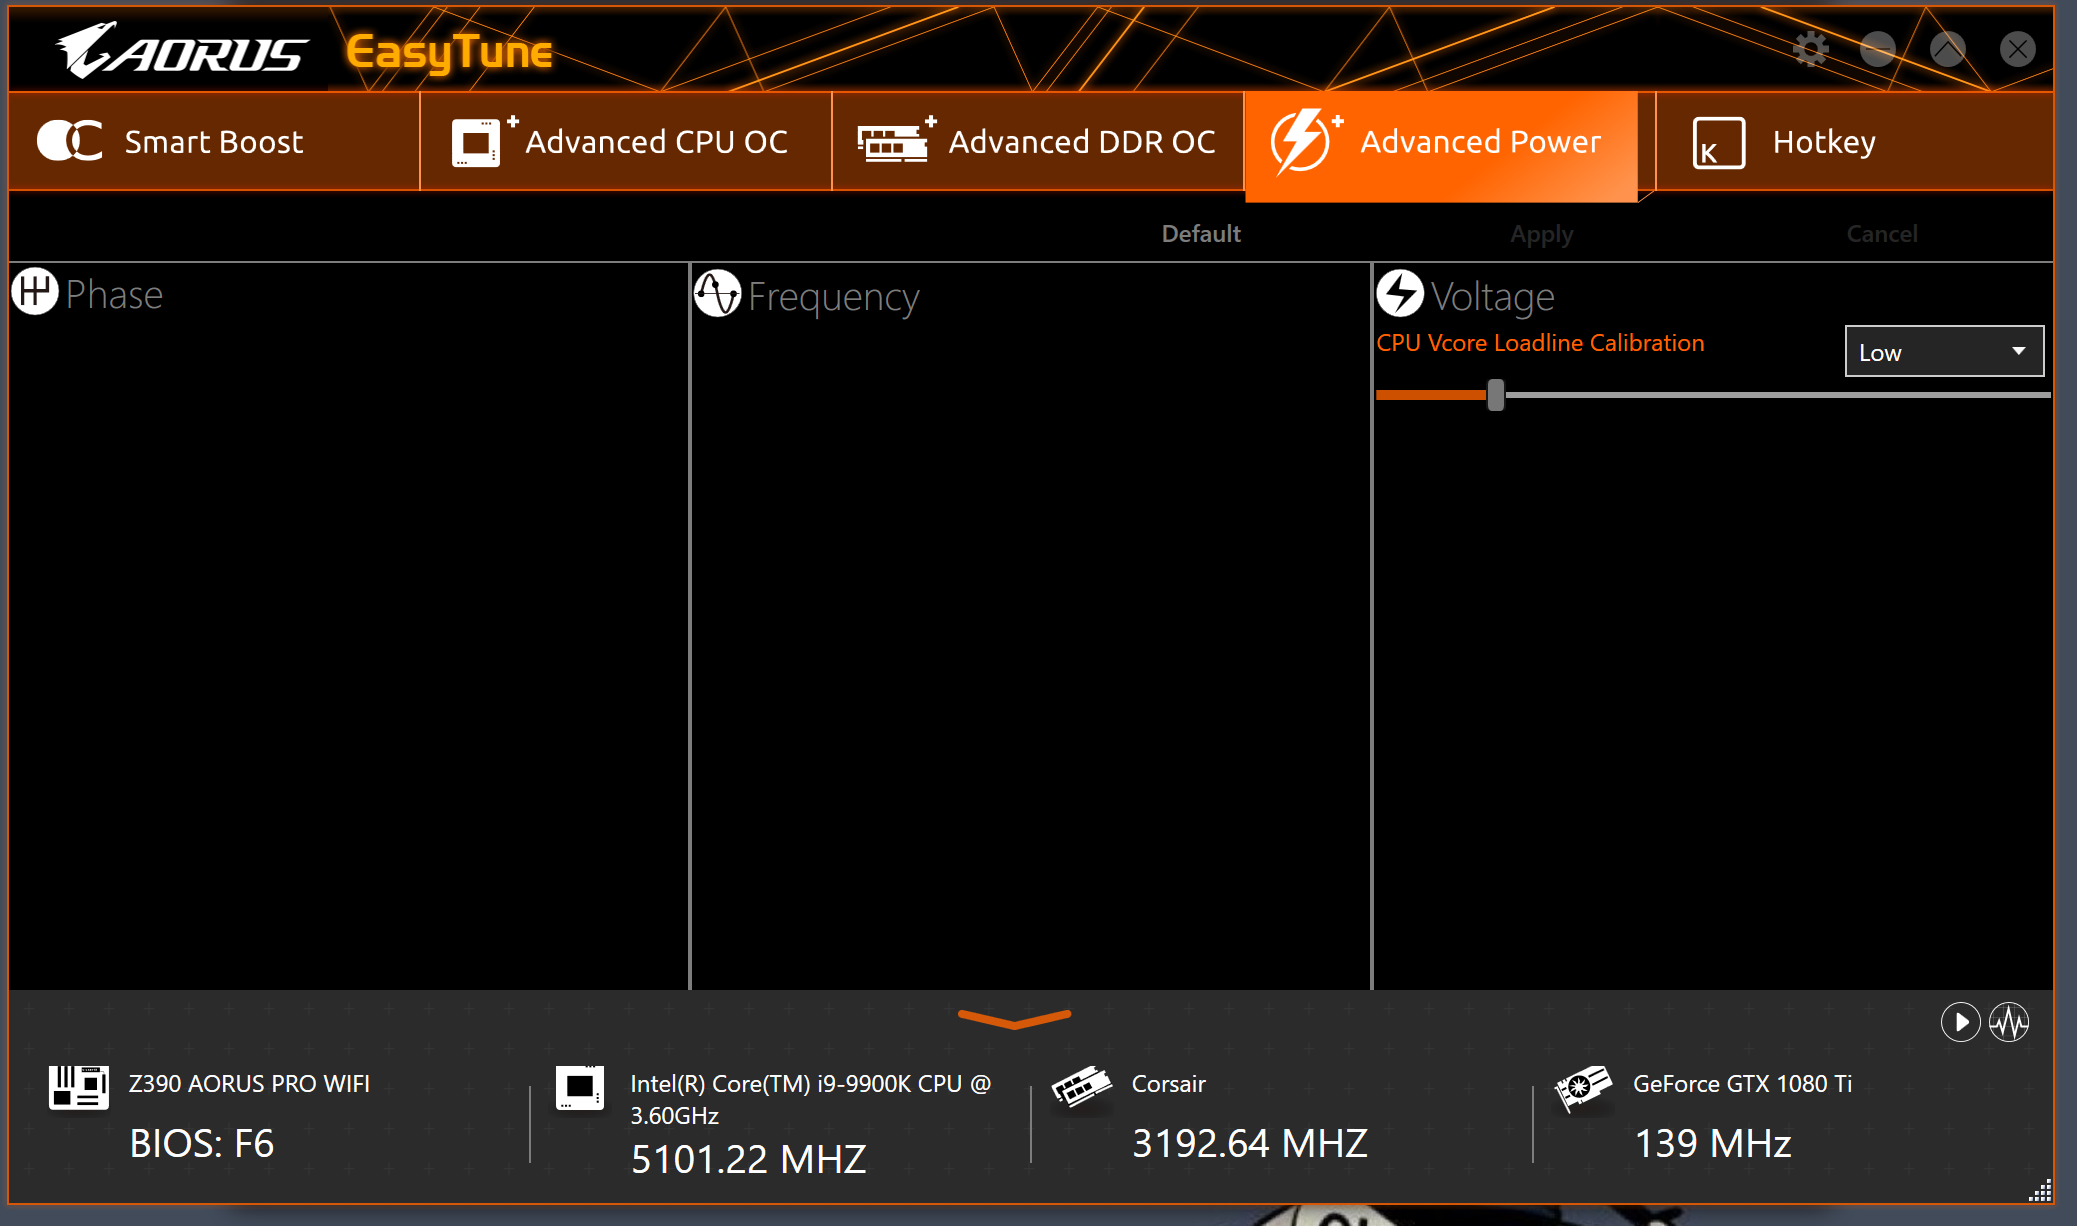The image size is (2077, 1226).
Task: Open the Smart Boost tab
Action: click(x=214, y=141)
